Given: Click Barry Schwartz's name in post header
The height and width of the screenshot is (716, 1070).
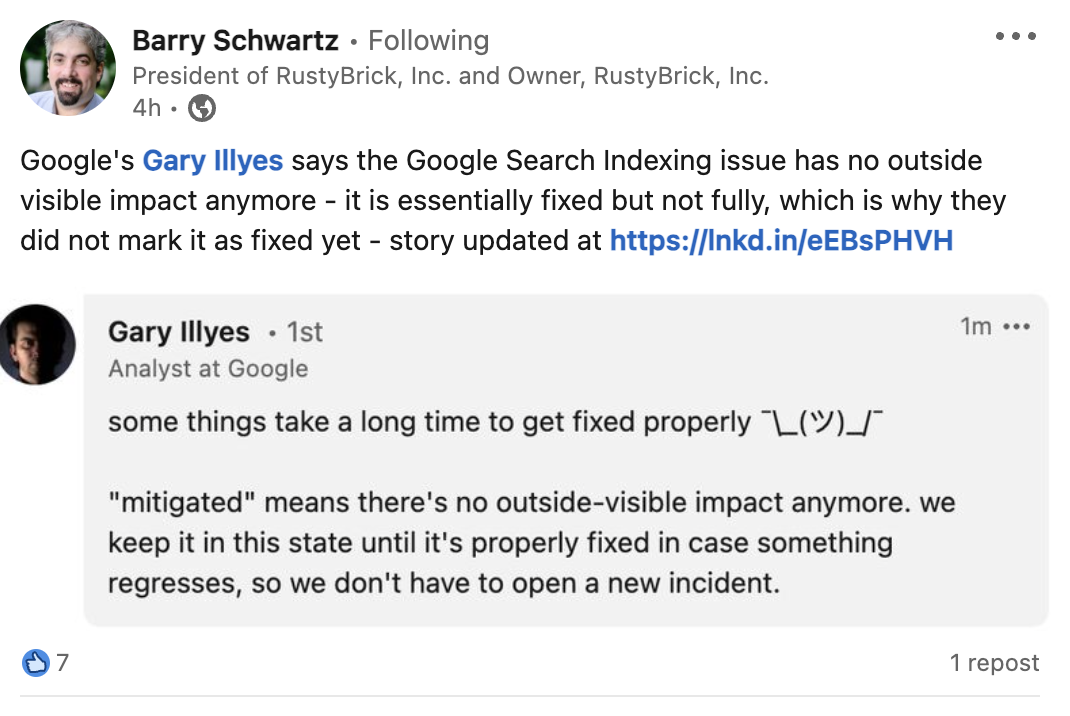Looking at the screenshot, I should click(236, 41).
